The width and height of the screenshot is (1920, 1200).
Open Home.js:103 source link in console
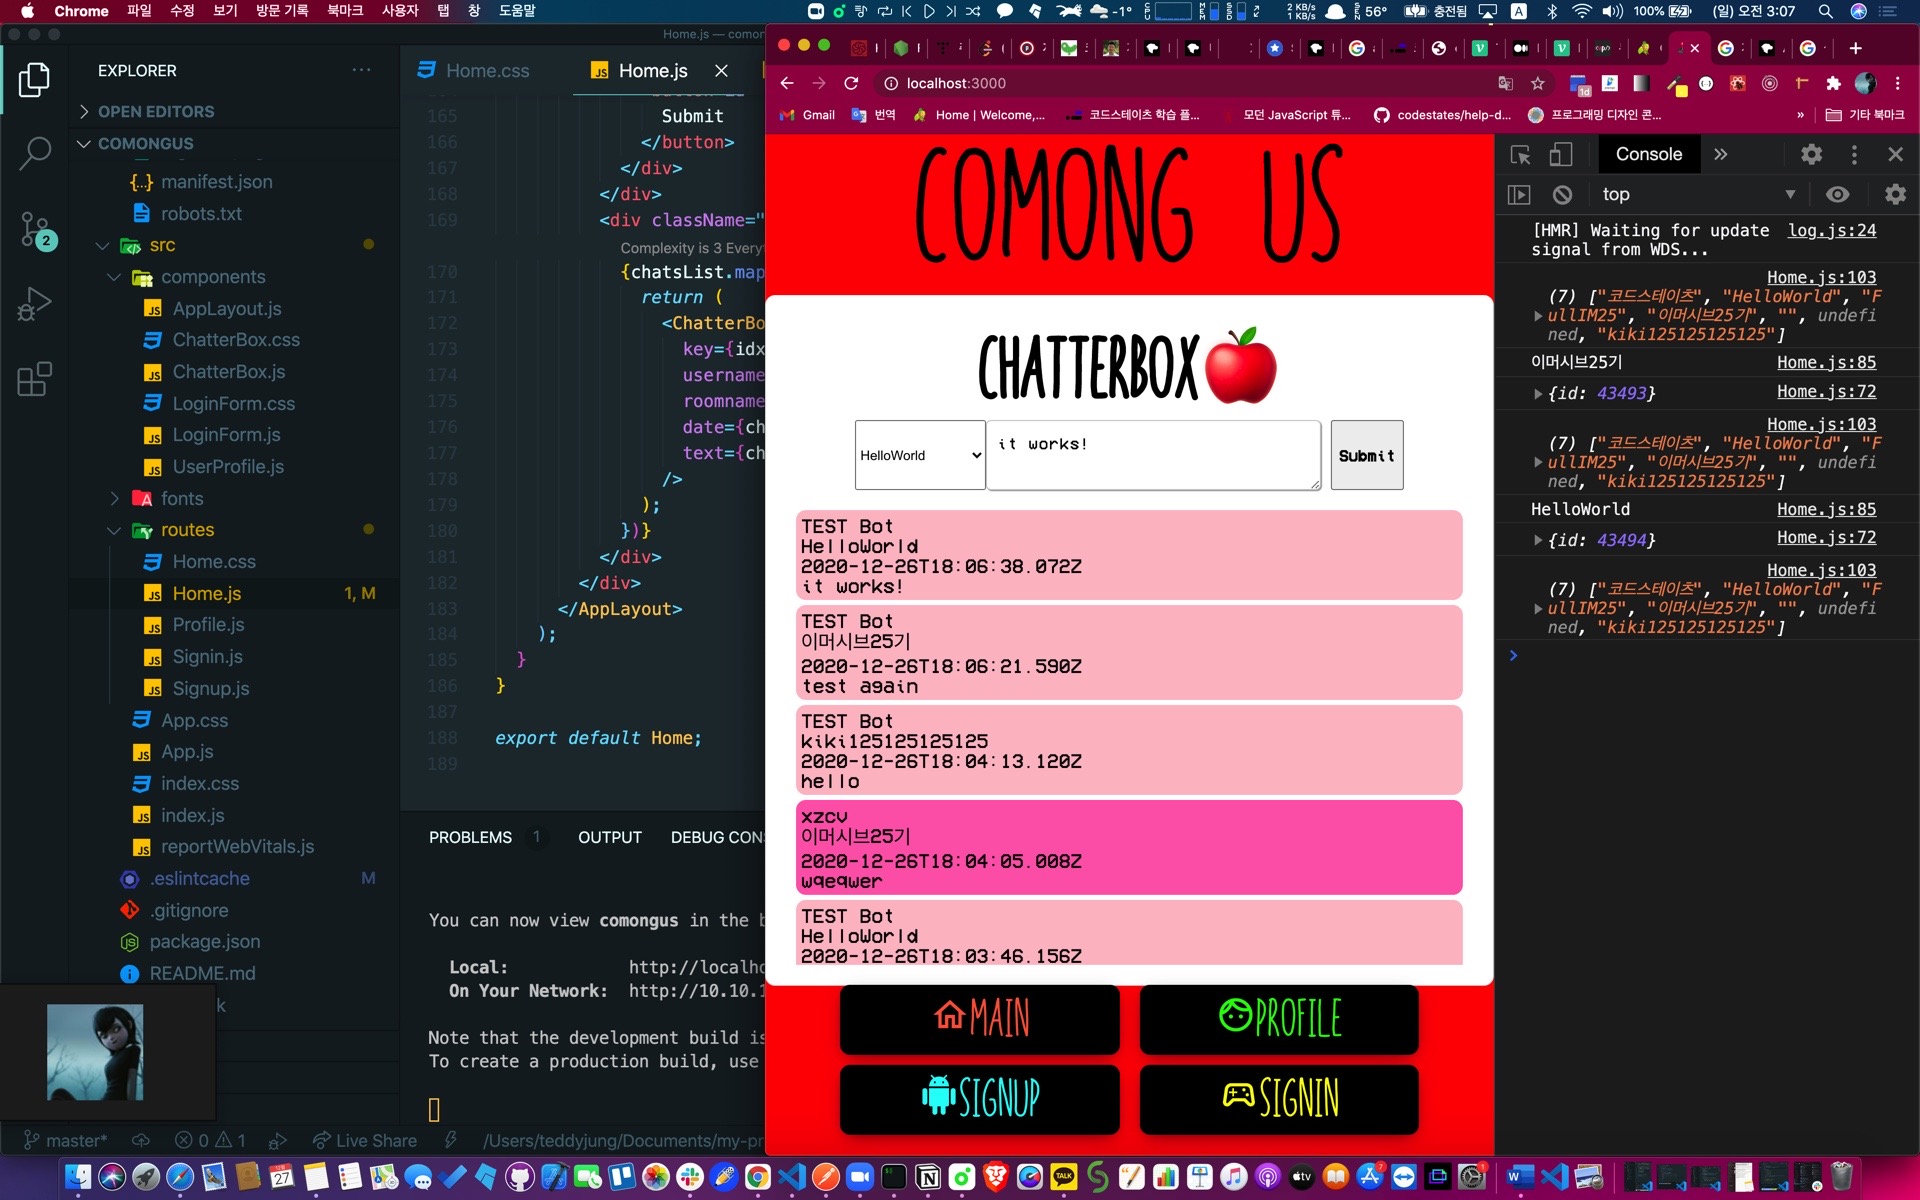click(x=1820, y=277)
